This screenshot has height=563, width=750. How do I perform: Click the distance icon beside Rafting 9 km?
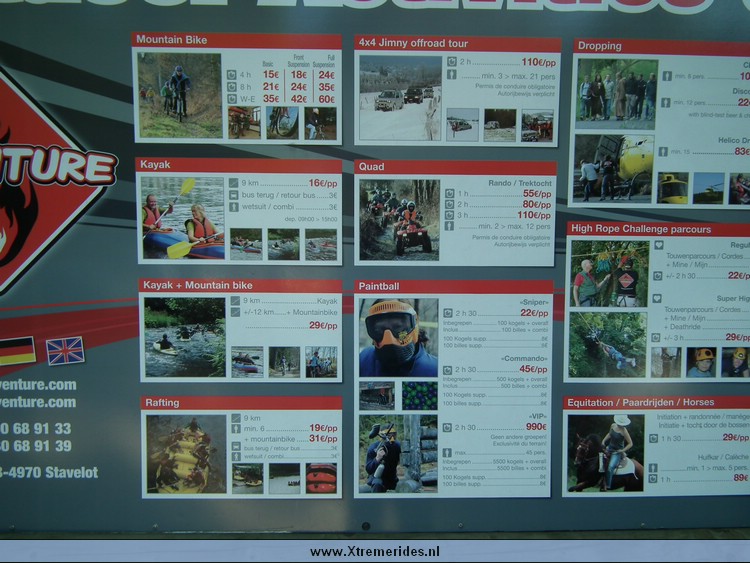pos(236,418)
